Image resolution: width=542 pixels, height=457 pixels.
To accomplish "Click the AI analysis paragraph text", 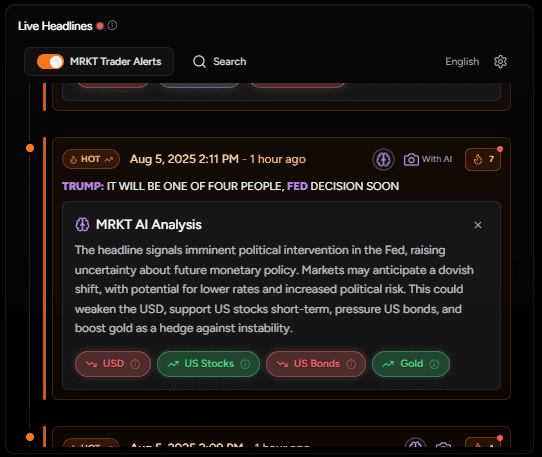I will pyautogui.click(x=274, y=289).
